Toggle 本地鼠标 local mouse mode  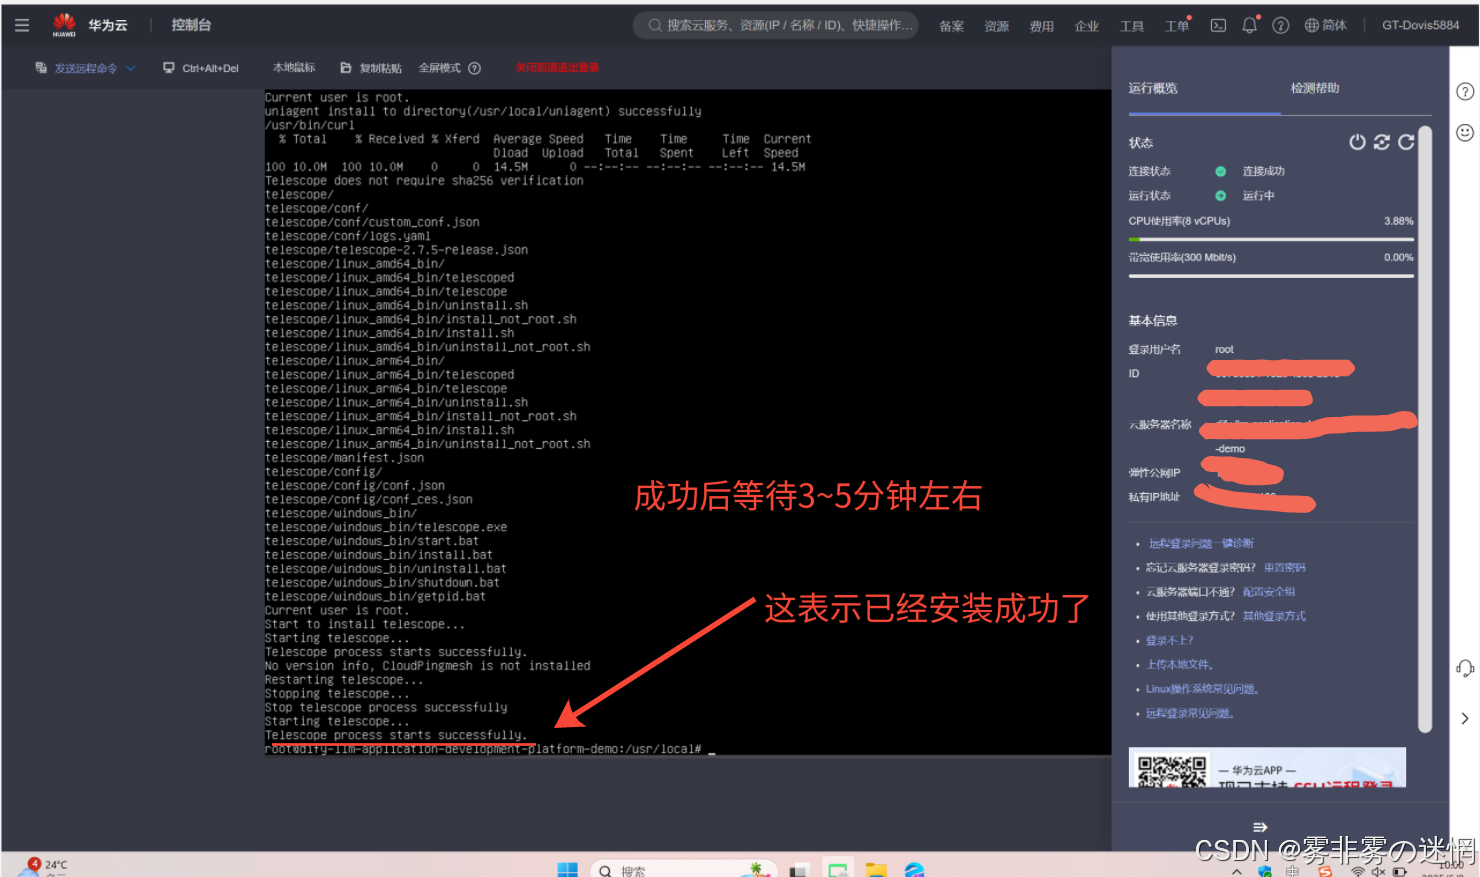point(294,68)
